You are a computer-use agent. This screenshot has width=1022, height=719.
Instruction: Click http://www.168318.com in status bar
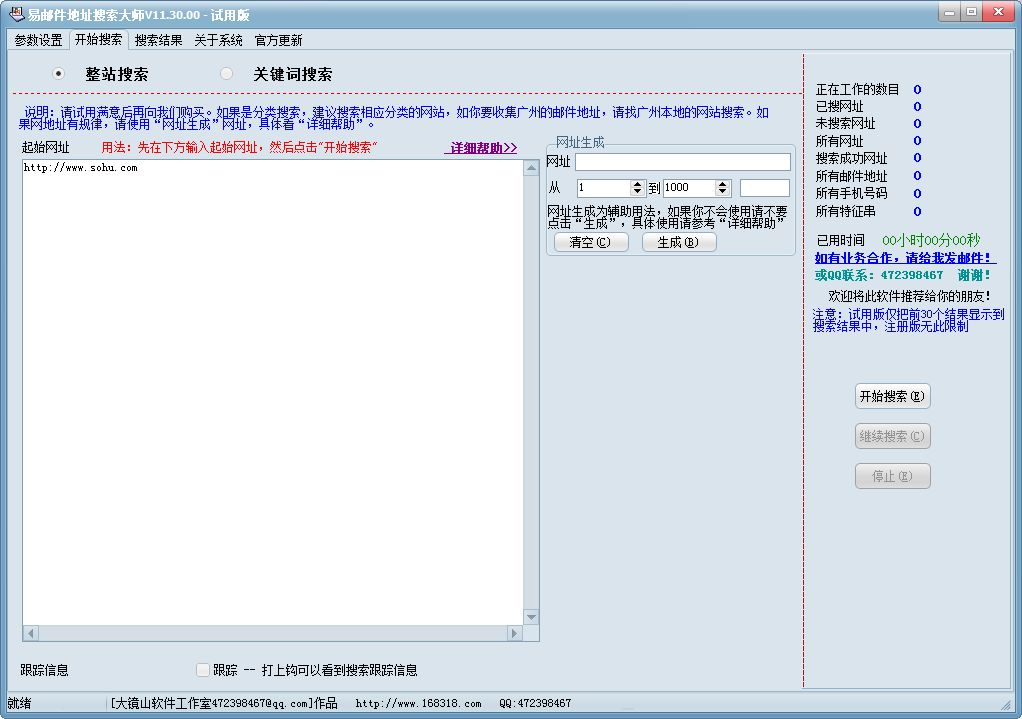[418, 703]
